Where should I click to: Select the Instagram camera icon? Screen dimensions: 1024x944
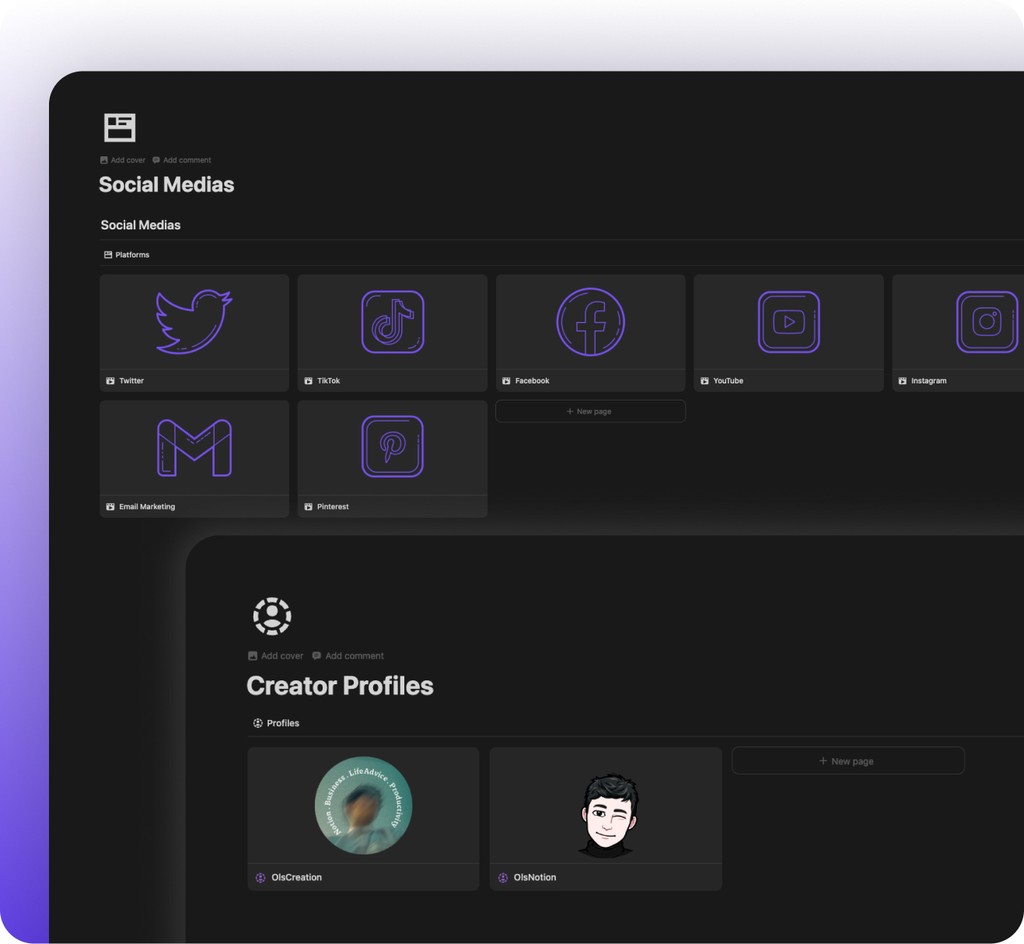985,320
